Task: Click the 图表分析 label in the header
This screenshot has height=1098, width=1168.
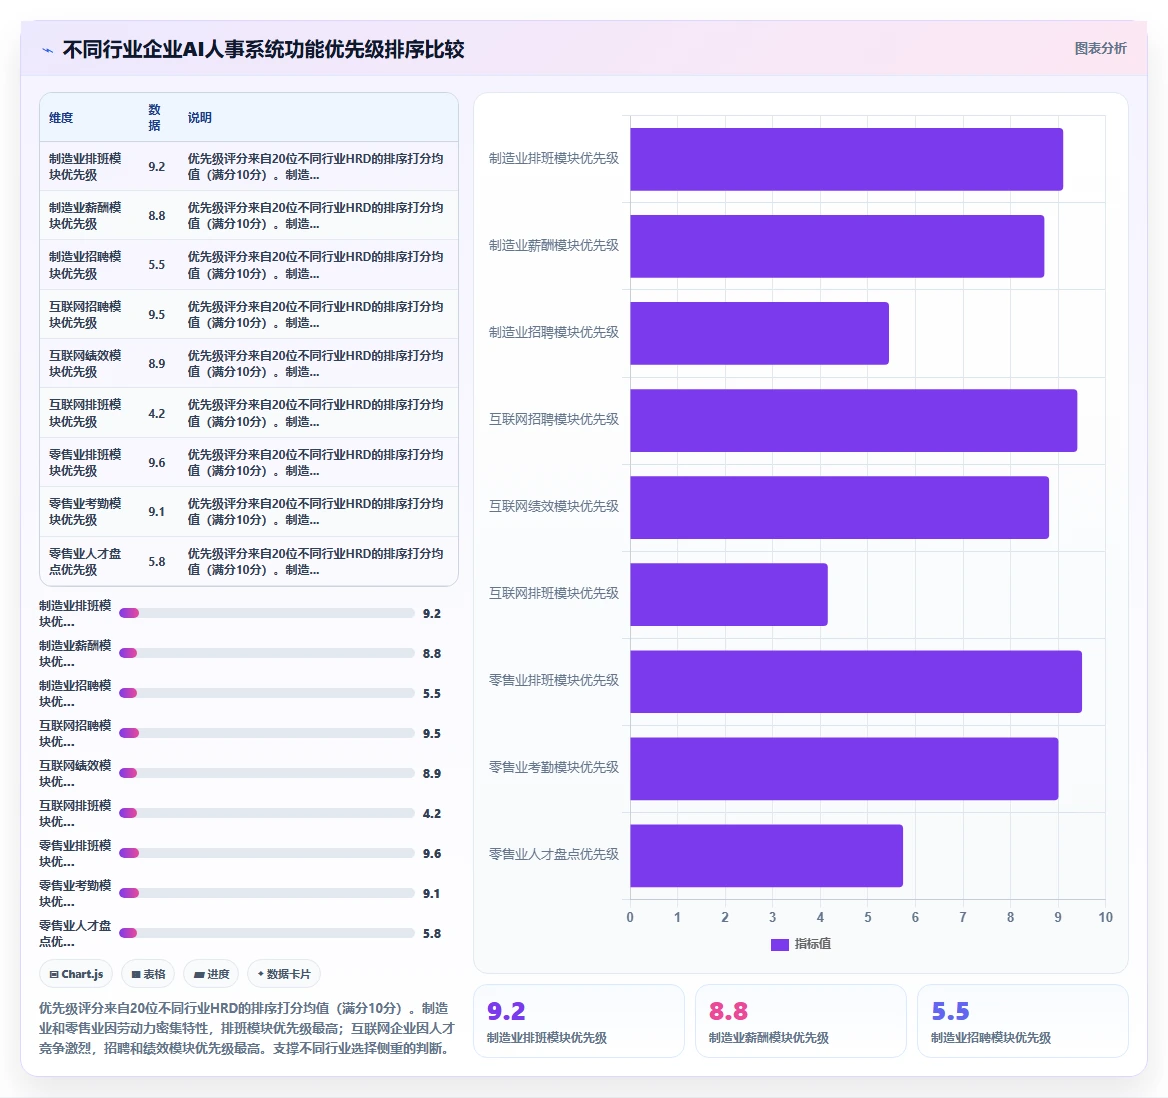Action: pos(1100,48)
